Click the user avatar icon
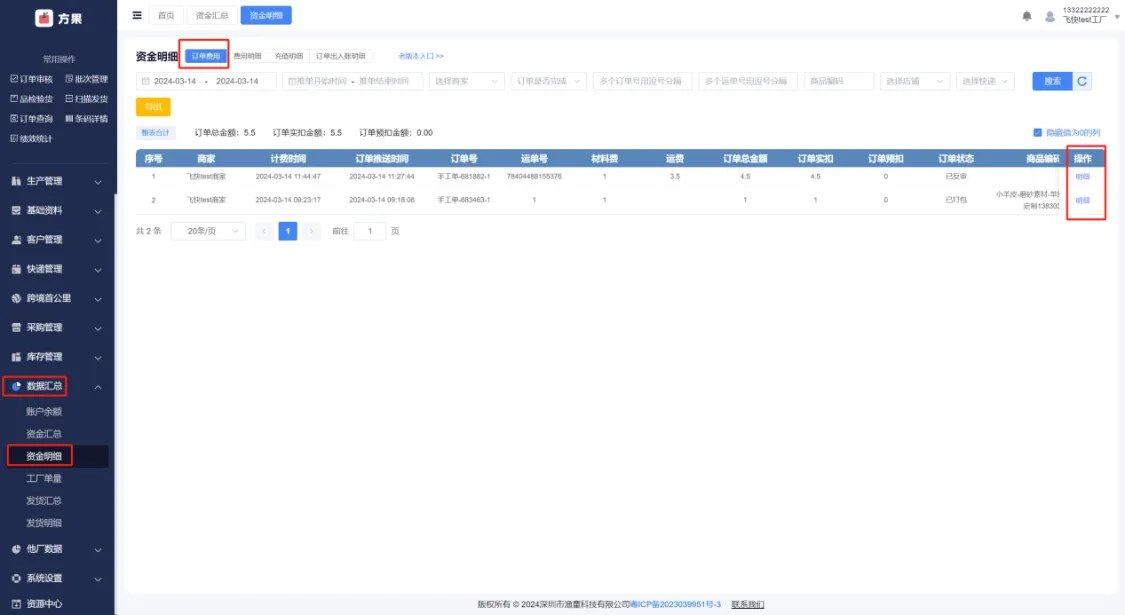1125x615 pixels. click(1049, 16)
